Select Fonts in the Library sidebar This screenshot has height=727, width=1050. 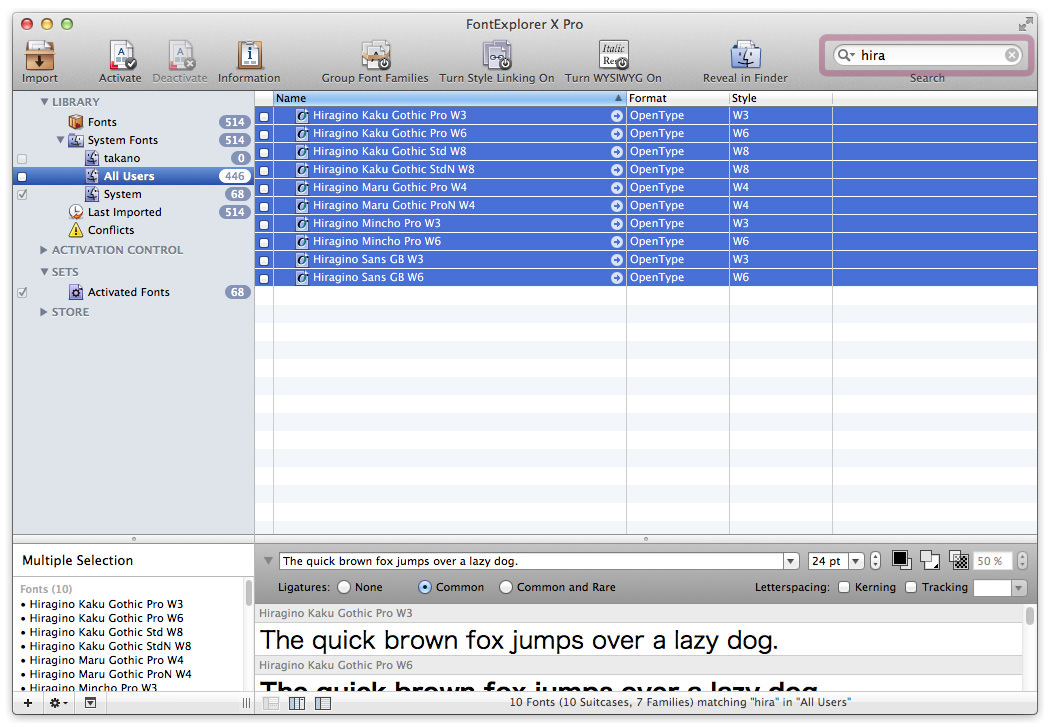point(102,122)
